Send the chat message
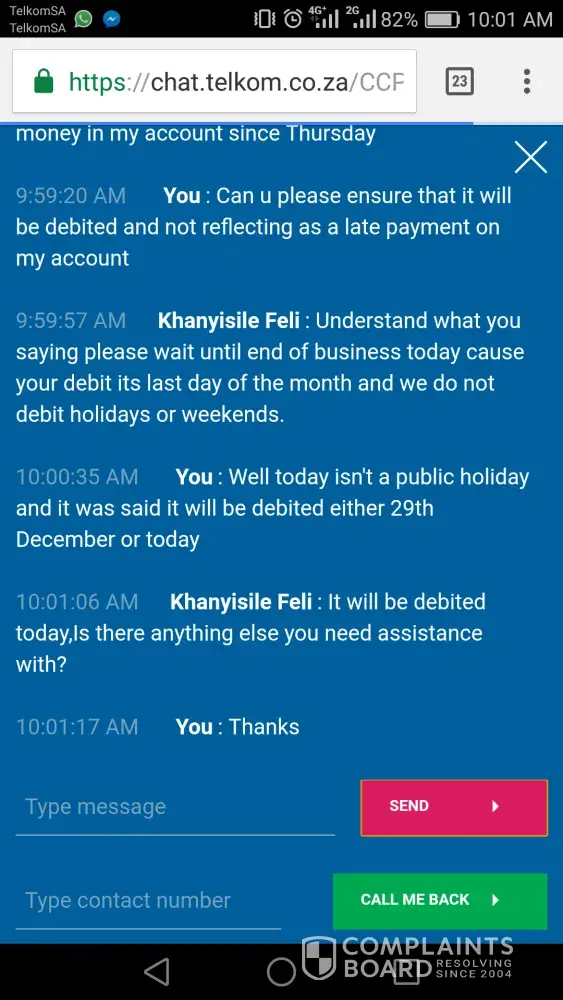 coord(454,807)
